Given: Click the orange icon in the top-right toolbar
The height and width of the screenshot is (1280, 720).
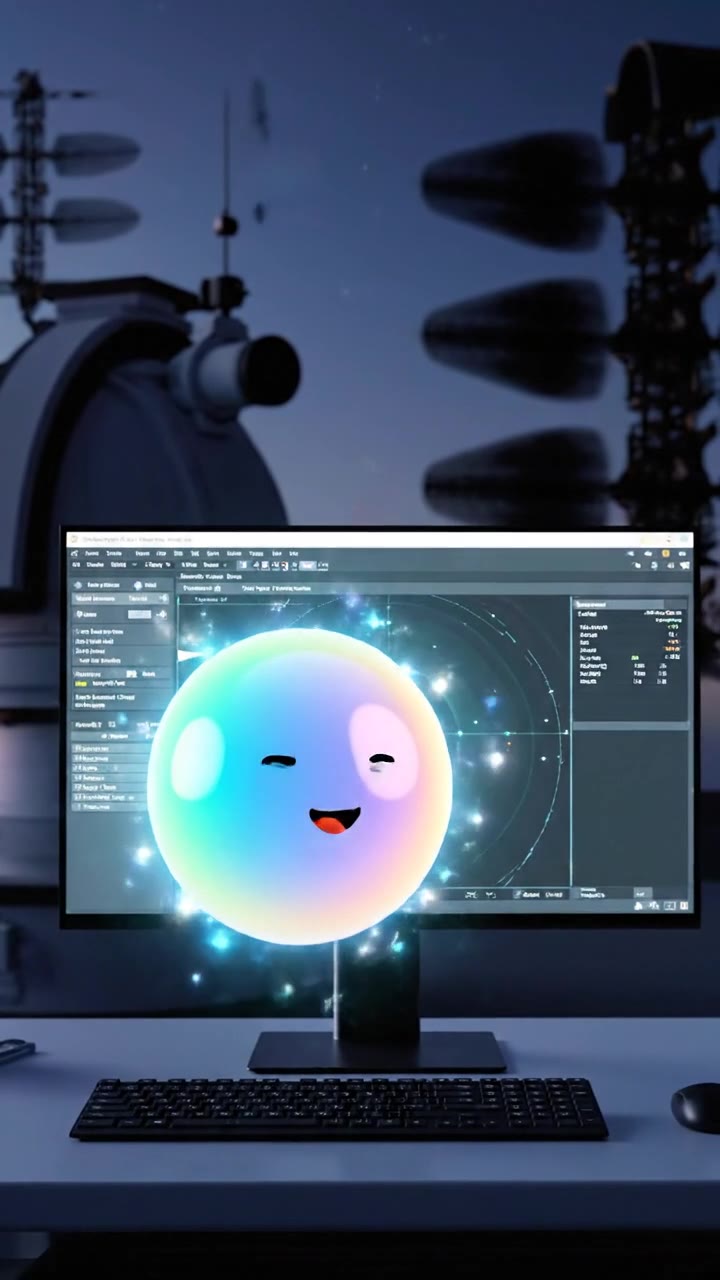Looking at the screenshot, I should click(666, 552).
